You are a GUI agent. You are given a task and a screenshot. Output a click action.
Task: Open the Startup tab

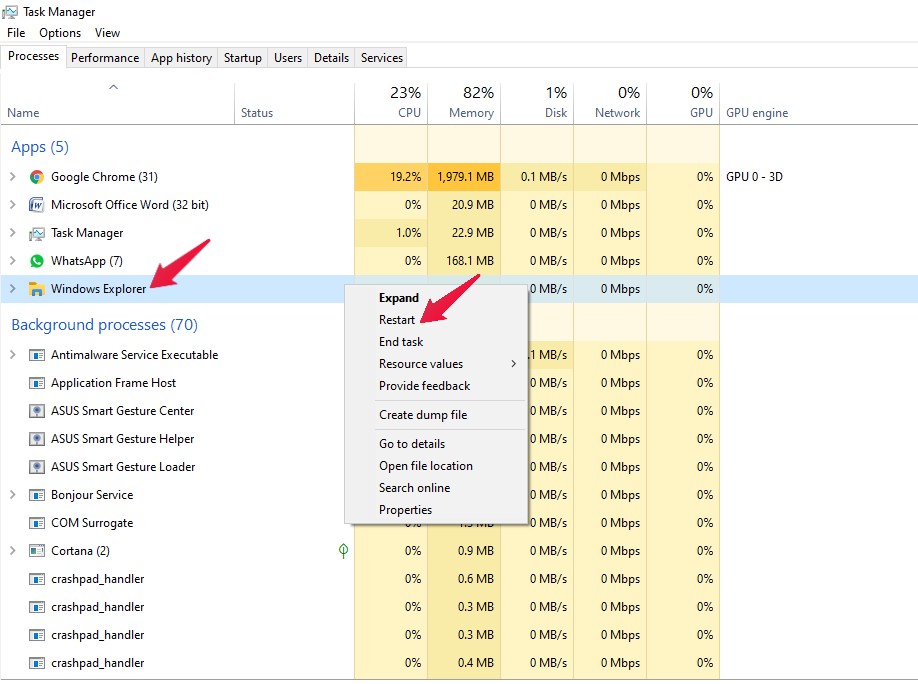243,58
